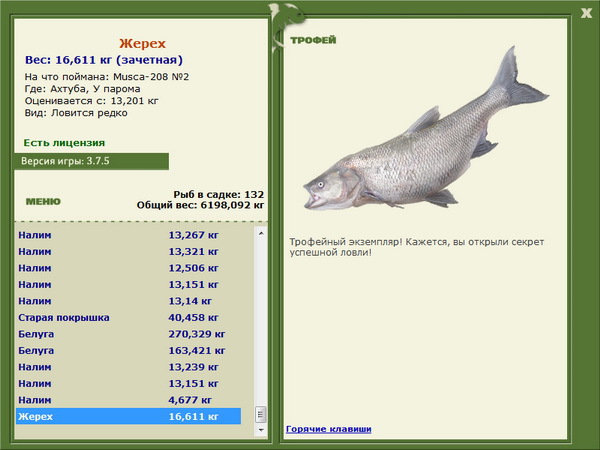Close the window with the X button

[x=586, y=13]
